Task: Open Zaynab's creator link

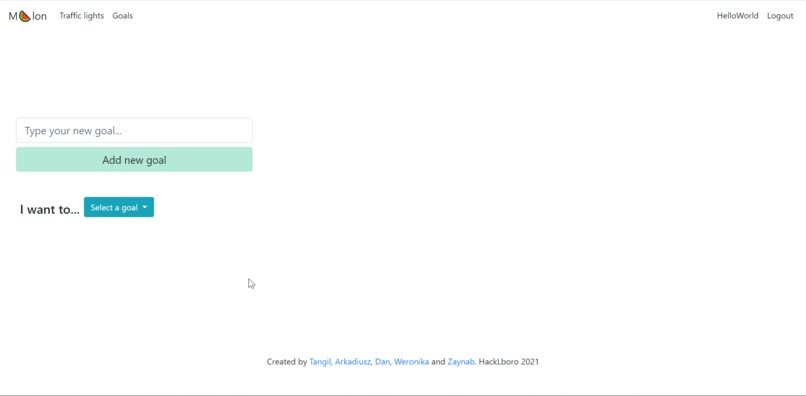Action: [461, 362]
